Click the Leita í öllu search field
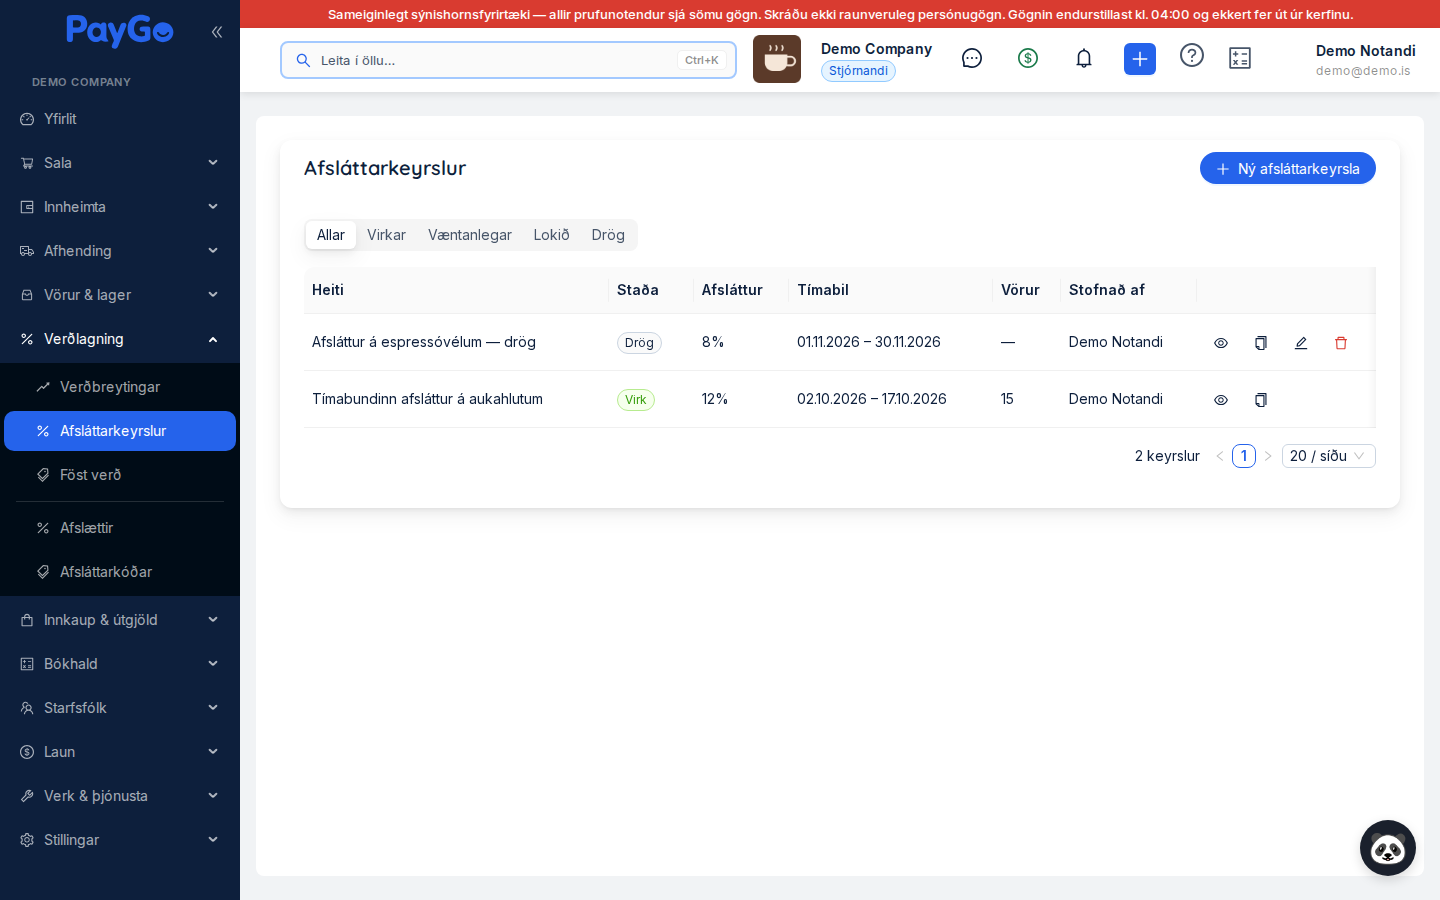The image size is (1440, 900). (508, 60)
